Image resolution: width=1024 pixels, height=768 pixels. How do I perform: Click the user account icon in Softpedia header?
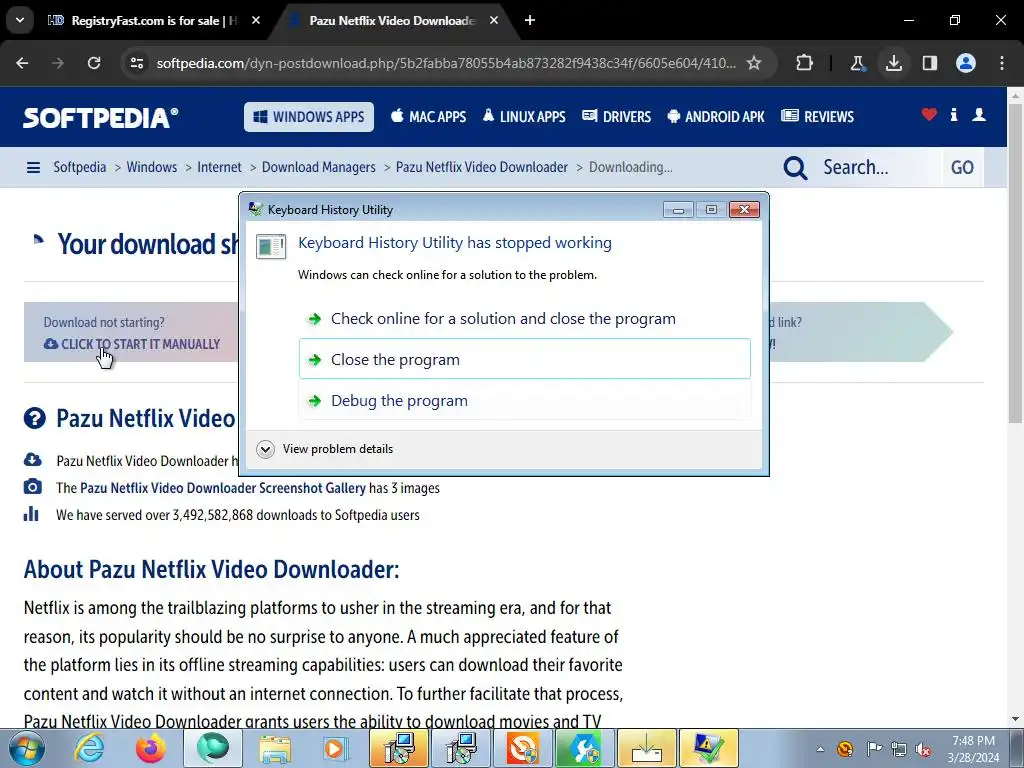tap(979, 115)
